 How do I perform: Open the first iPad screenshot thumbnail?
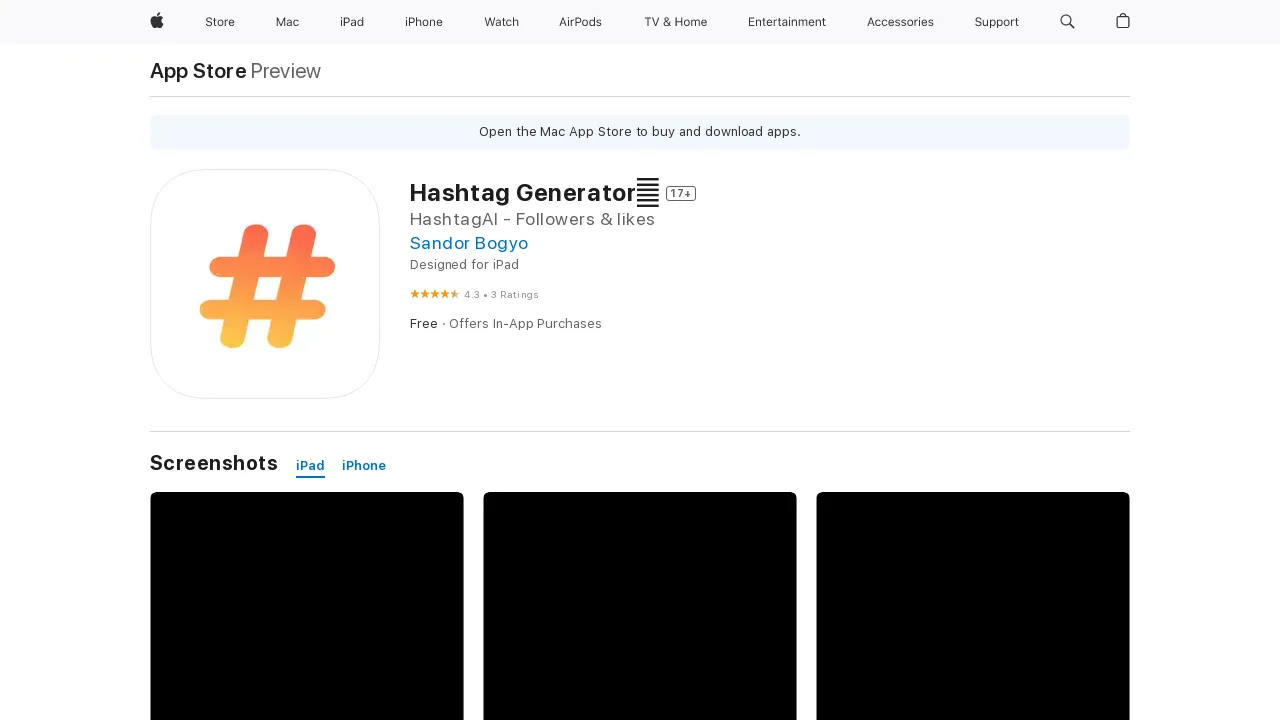pos(307,606)
